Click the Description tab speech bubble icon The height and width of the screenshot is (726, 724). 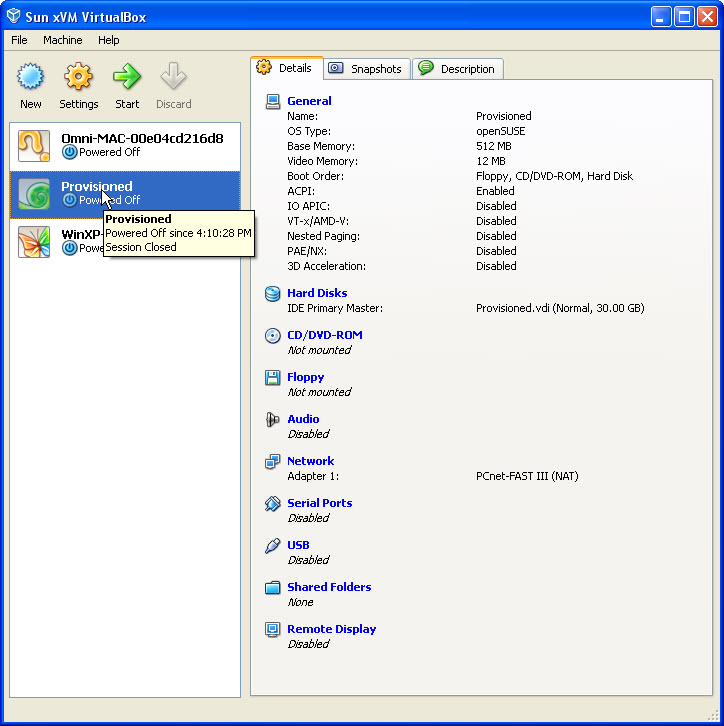[425, 68]
